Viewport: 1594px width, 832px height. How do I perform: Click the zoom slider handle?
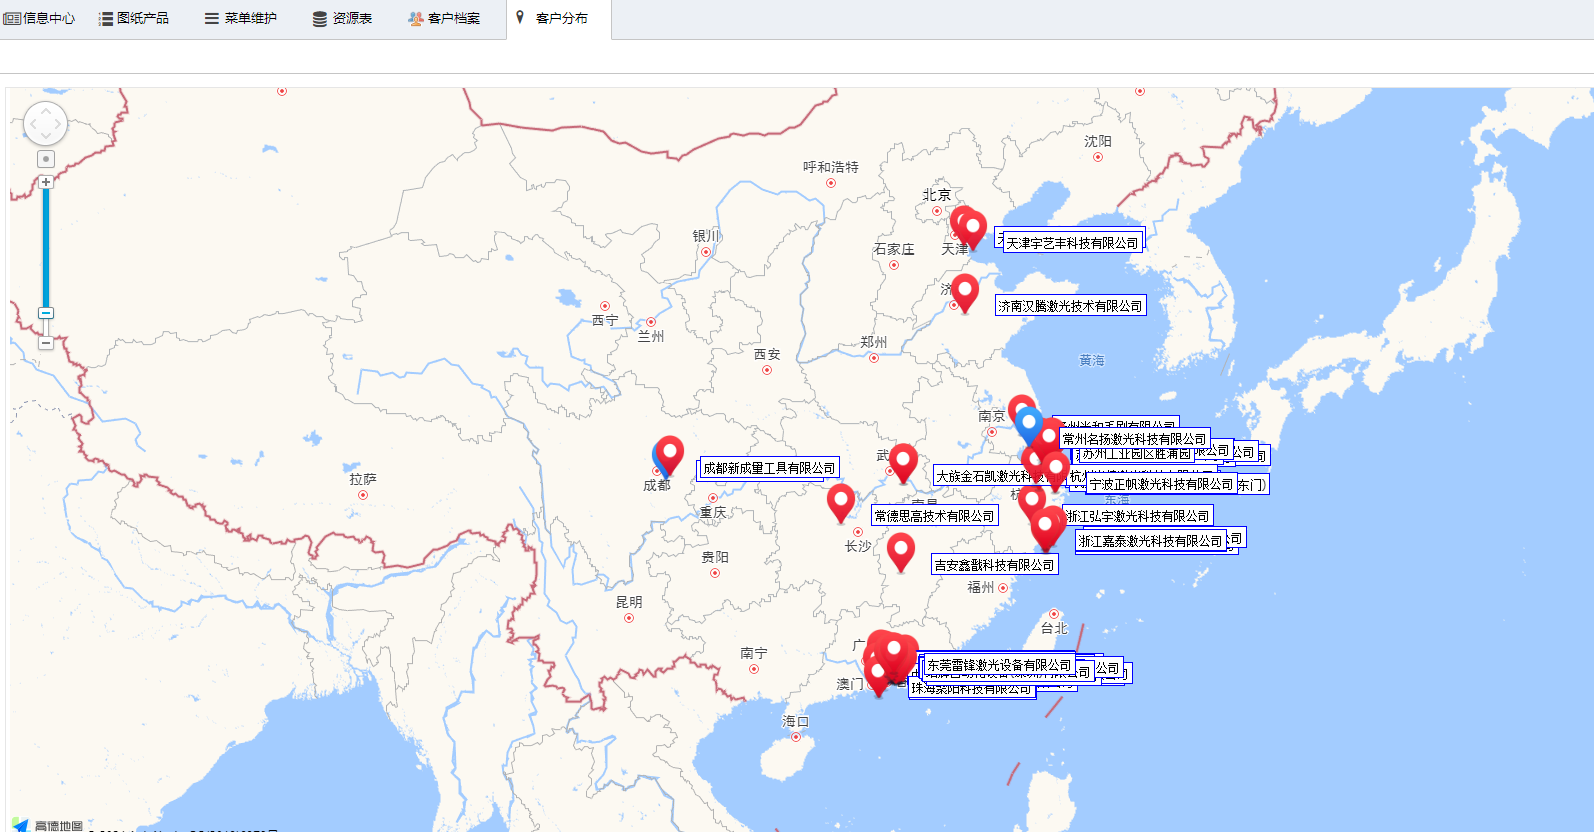(x=46, y=313)
